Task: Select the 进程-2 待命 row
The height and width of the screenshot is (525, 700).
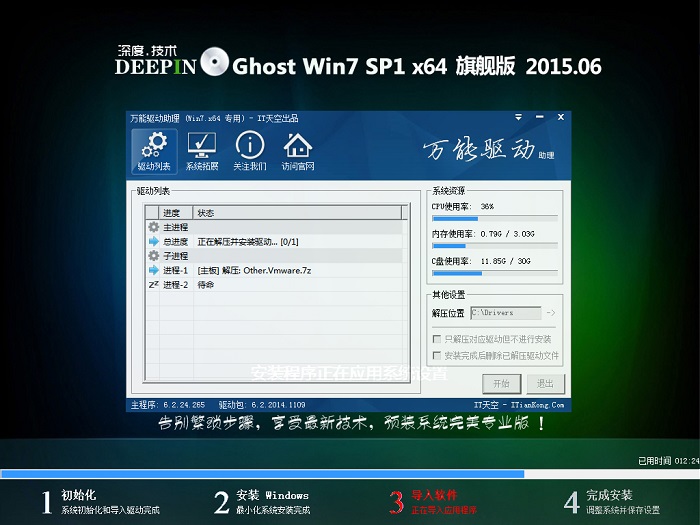Action: 274,284
